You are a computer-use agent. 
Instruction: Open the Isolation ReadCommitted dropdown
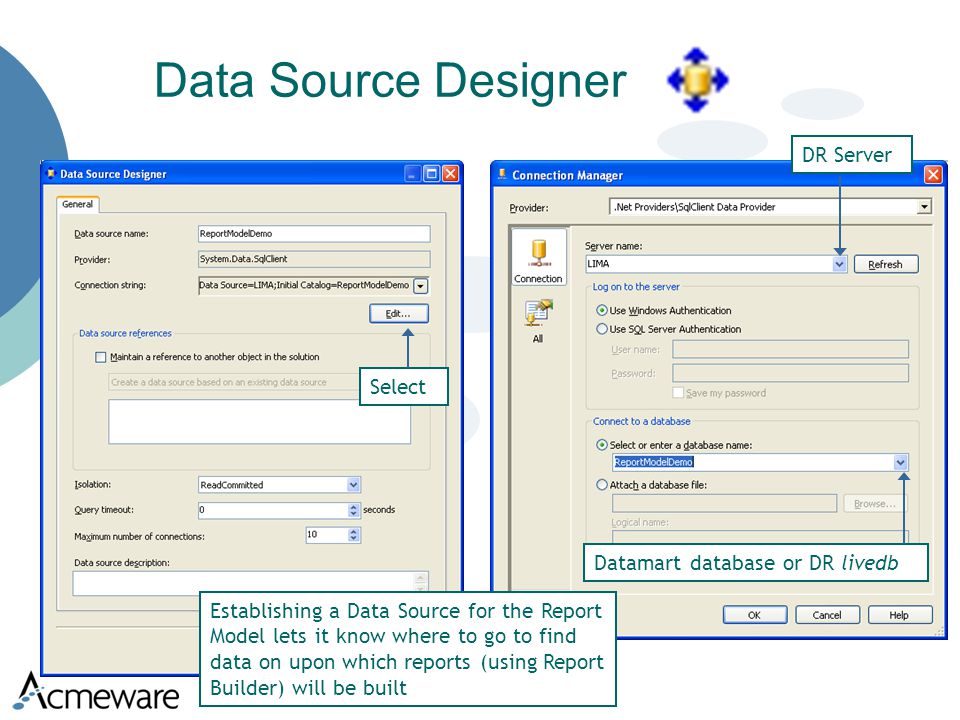coord(353,485)
